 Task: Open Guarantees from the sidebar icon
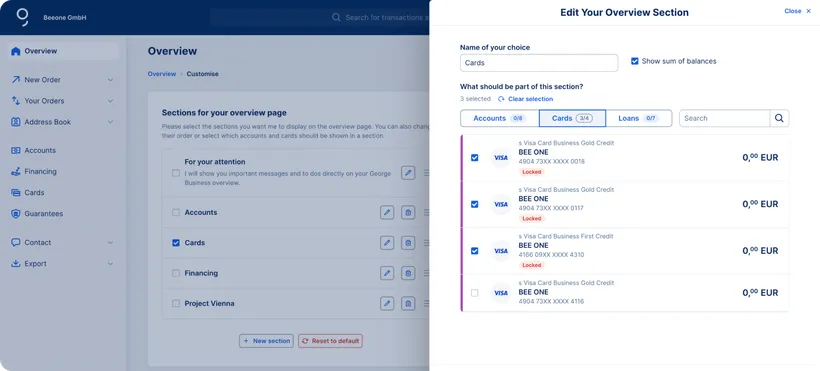pyautogui.click(x=16, y=214)
